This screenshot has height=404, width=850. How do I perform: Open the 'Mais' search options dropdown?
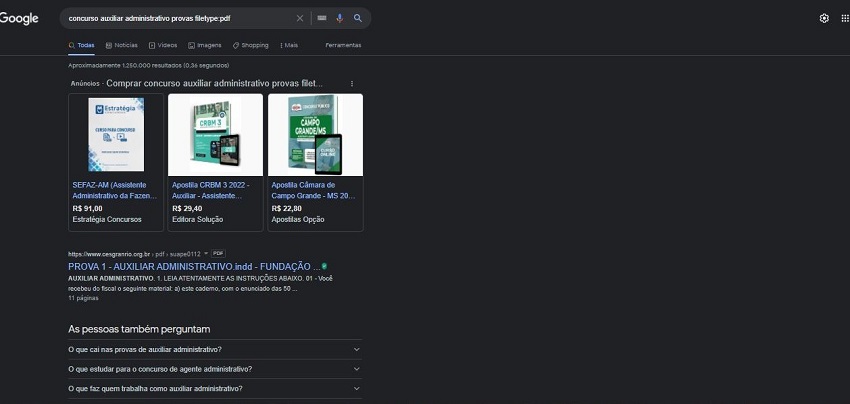pos(288,45)
